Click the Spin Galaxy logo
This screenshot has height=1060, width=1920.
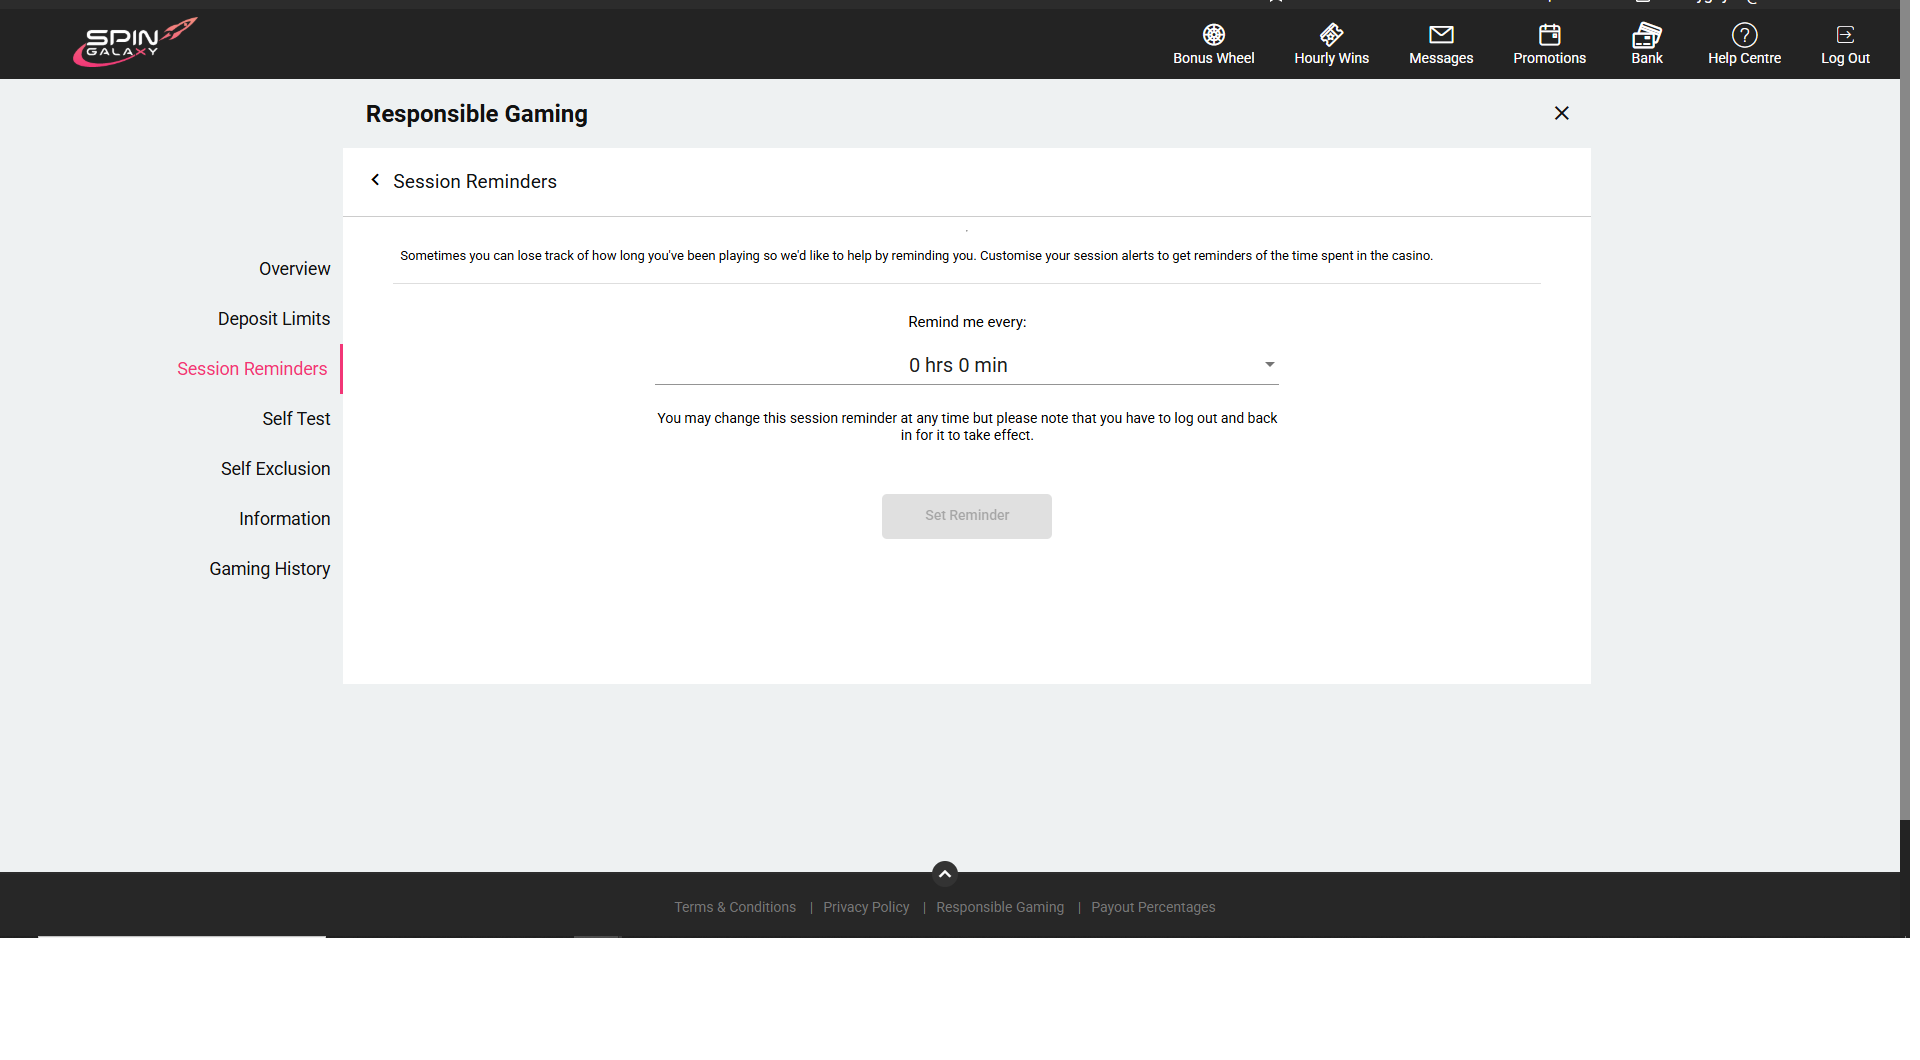coord(135,42)
